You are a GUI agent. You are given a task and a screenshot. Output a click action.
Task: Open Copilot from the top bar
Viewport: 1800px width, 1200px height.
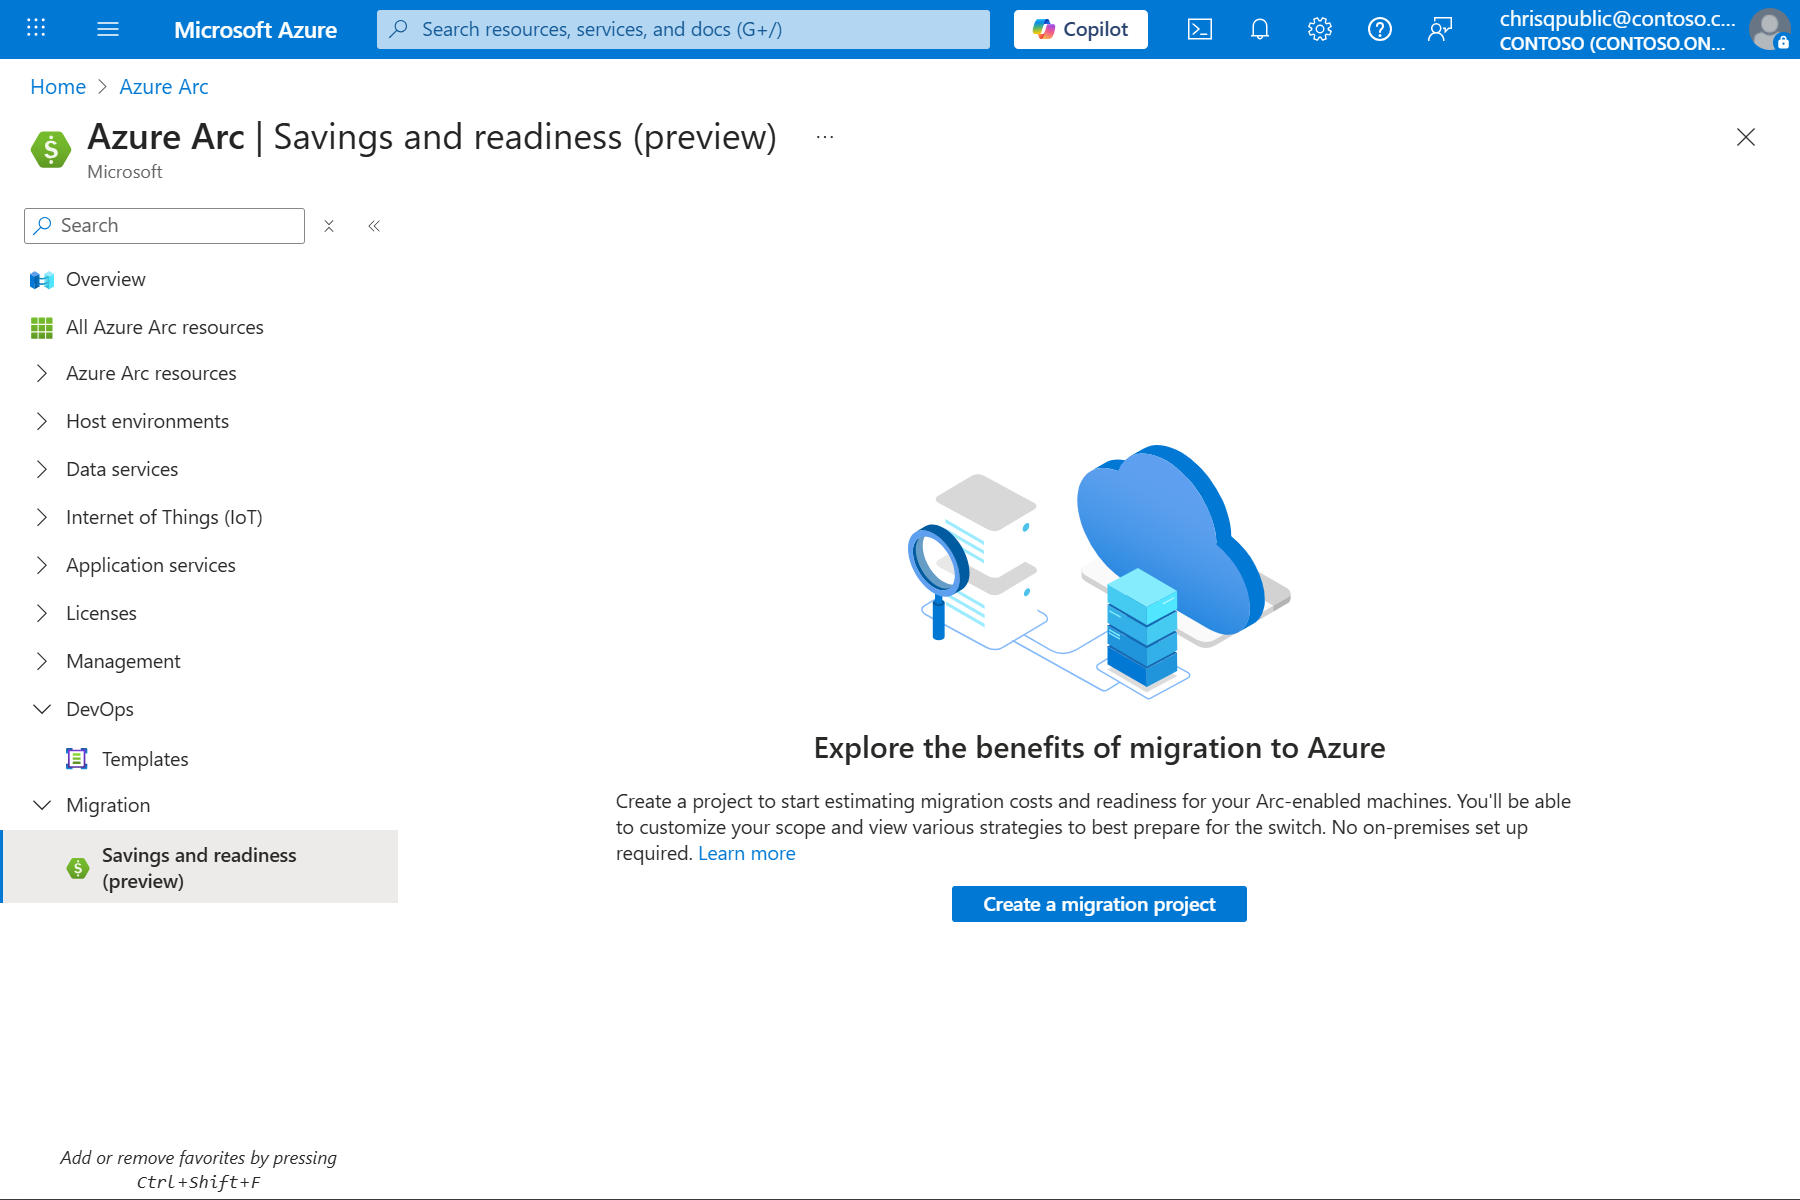(1080, 29)
